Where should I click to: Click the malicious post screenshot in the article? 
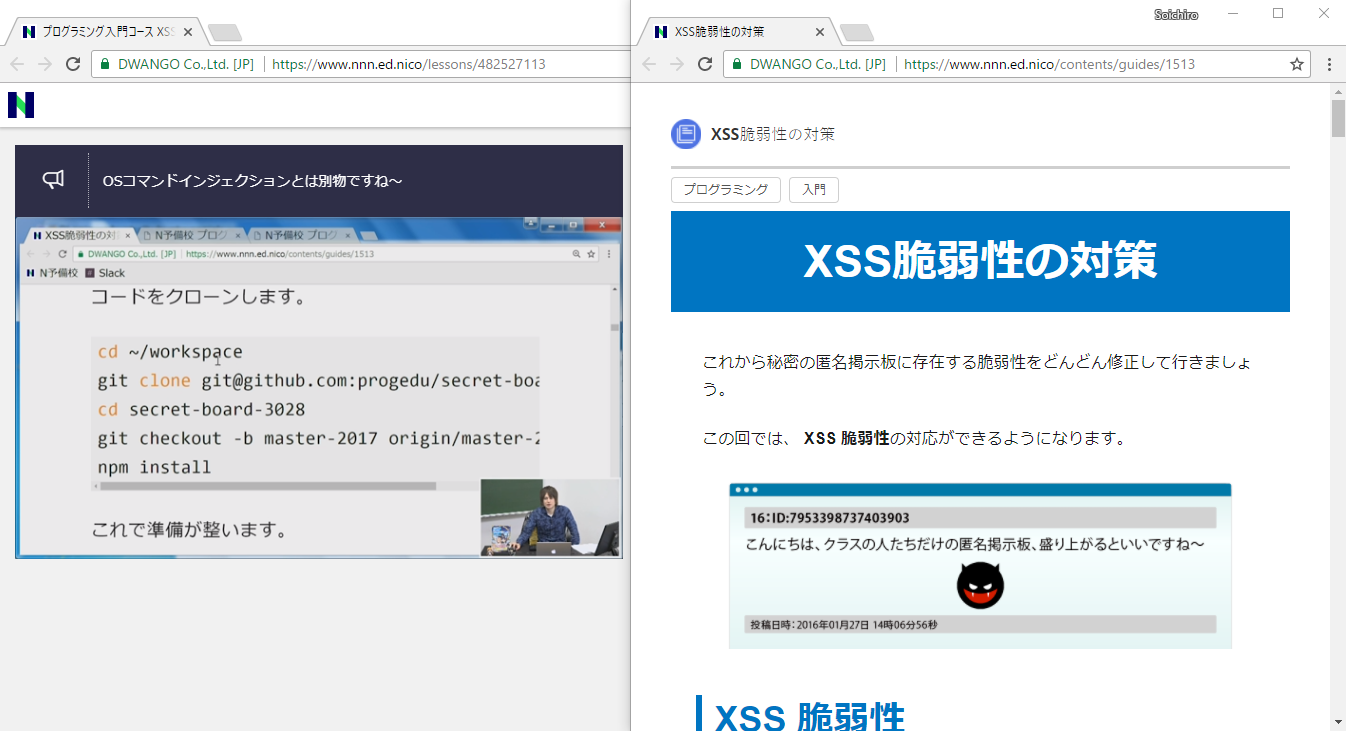[980, 565]
